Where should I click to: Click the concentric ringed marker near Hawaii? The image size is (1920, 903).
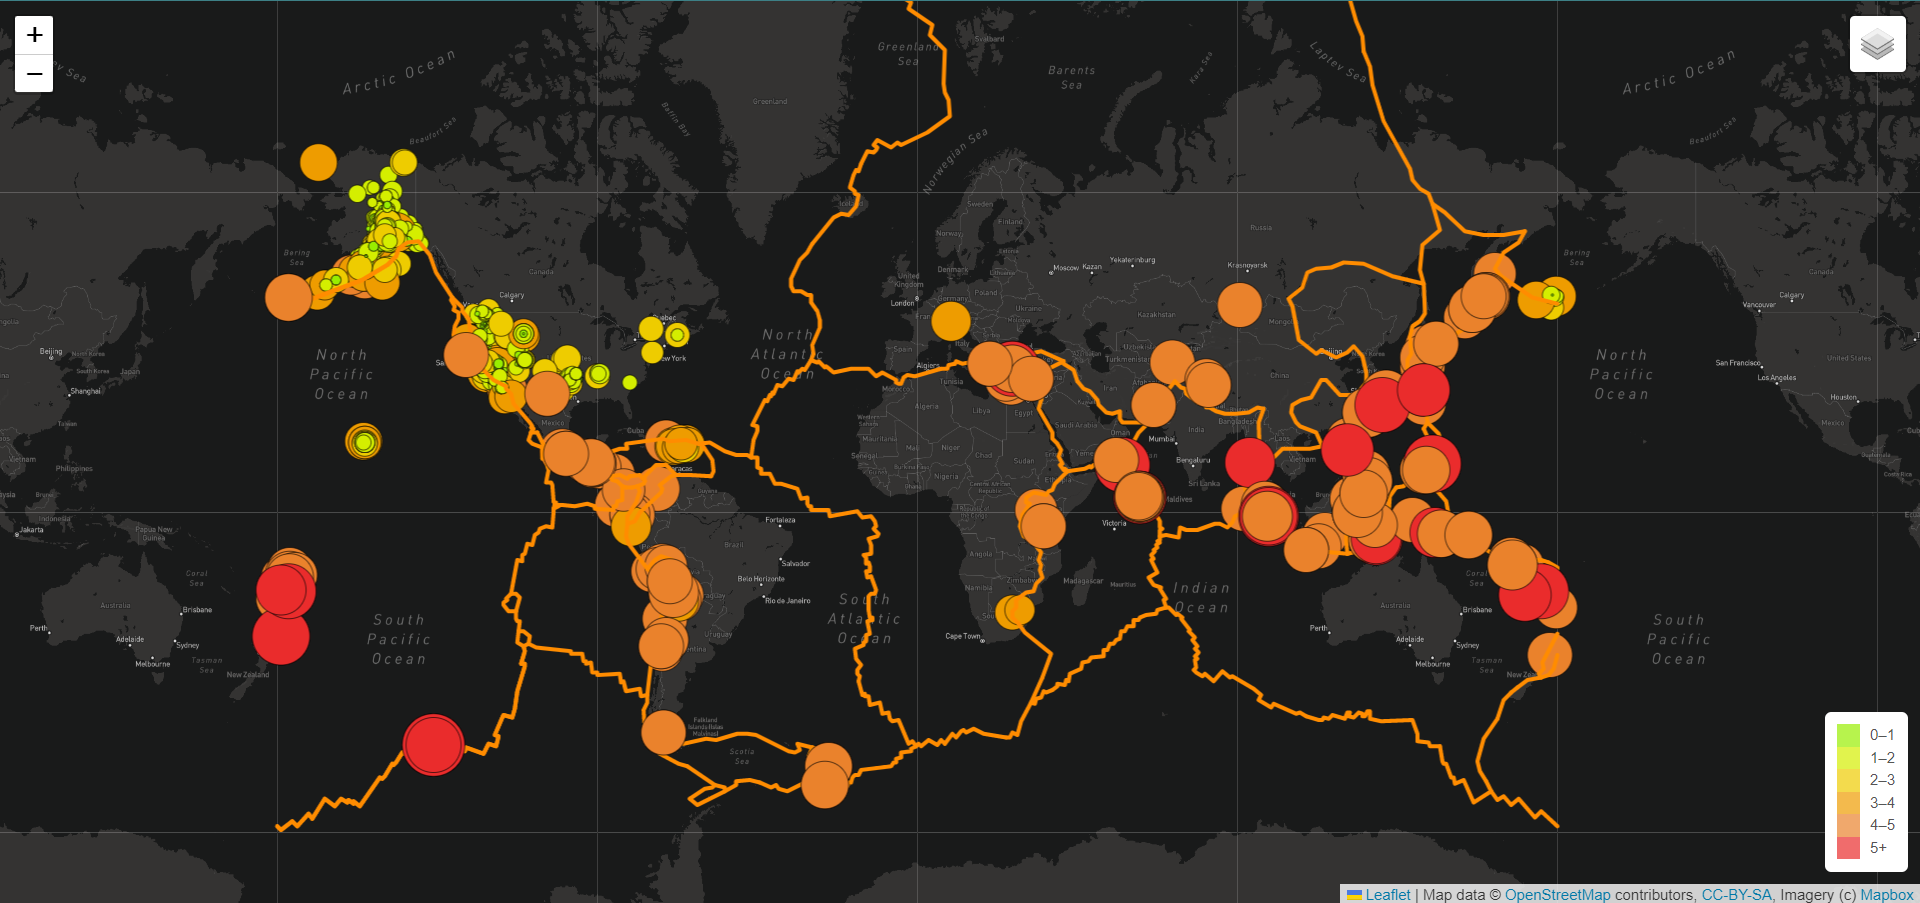pyautogui.click(x=364, y=441)
